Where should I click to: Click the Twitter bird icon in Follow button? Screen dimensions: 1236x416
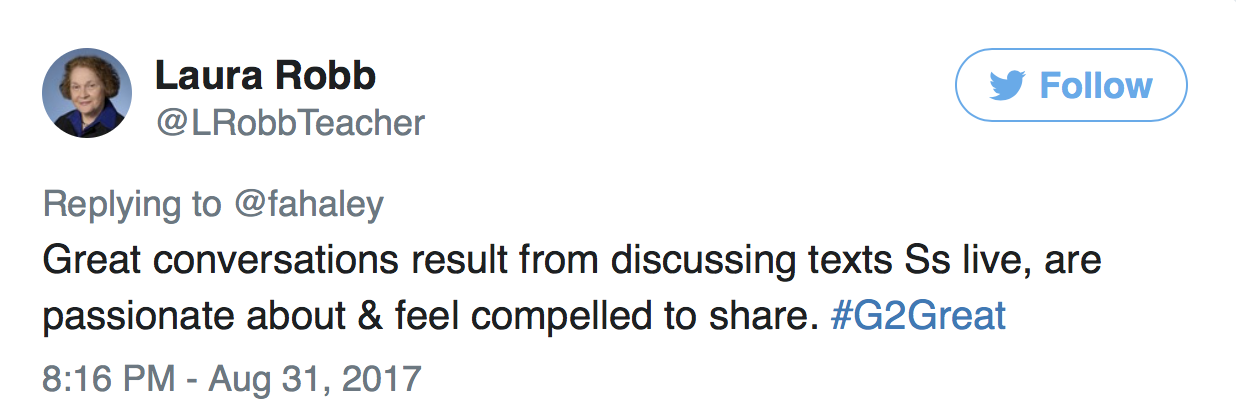1009,86
